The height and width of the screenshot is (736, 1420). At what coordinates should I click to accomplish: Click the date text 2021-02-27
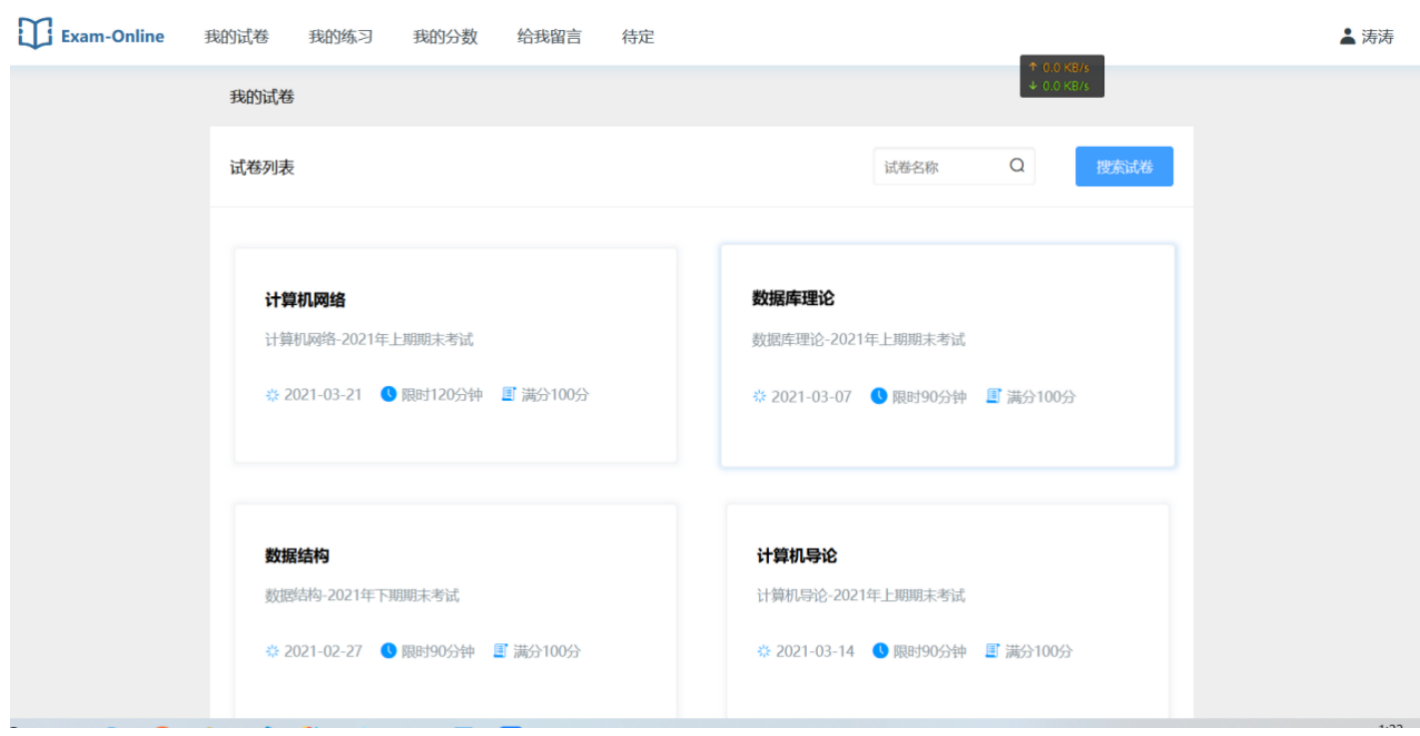(323, 651)
